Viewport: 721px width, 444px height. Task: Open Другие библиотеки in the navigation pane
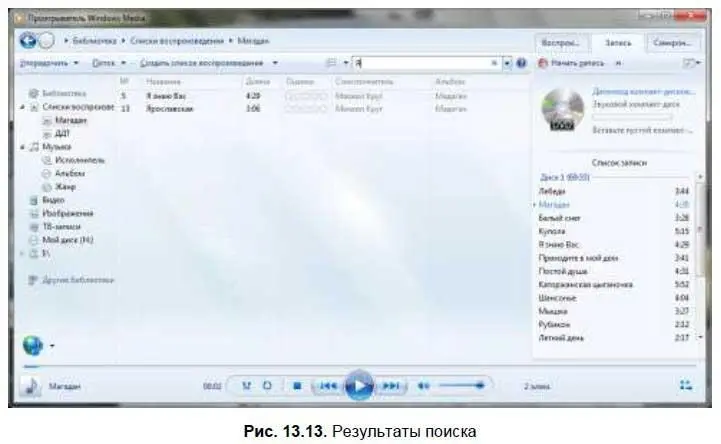[x=78, y=280]
